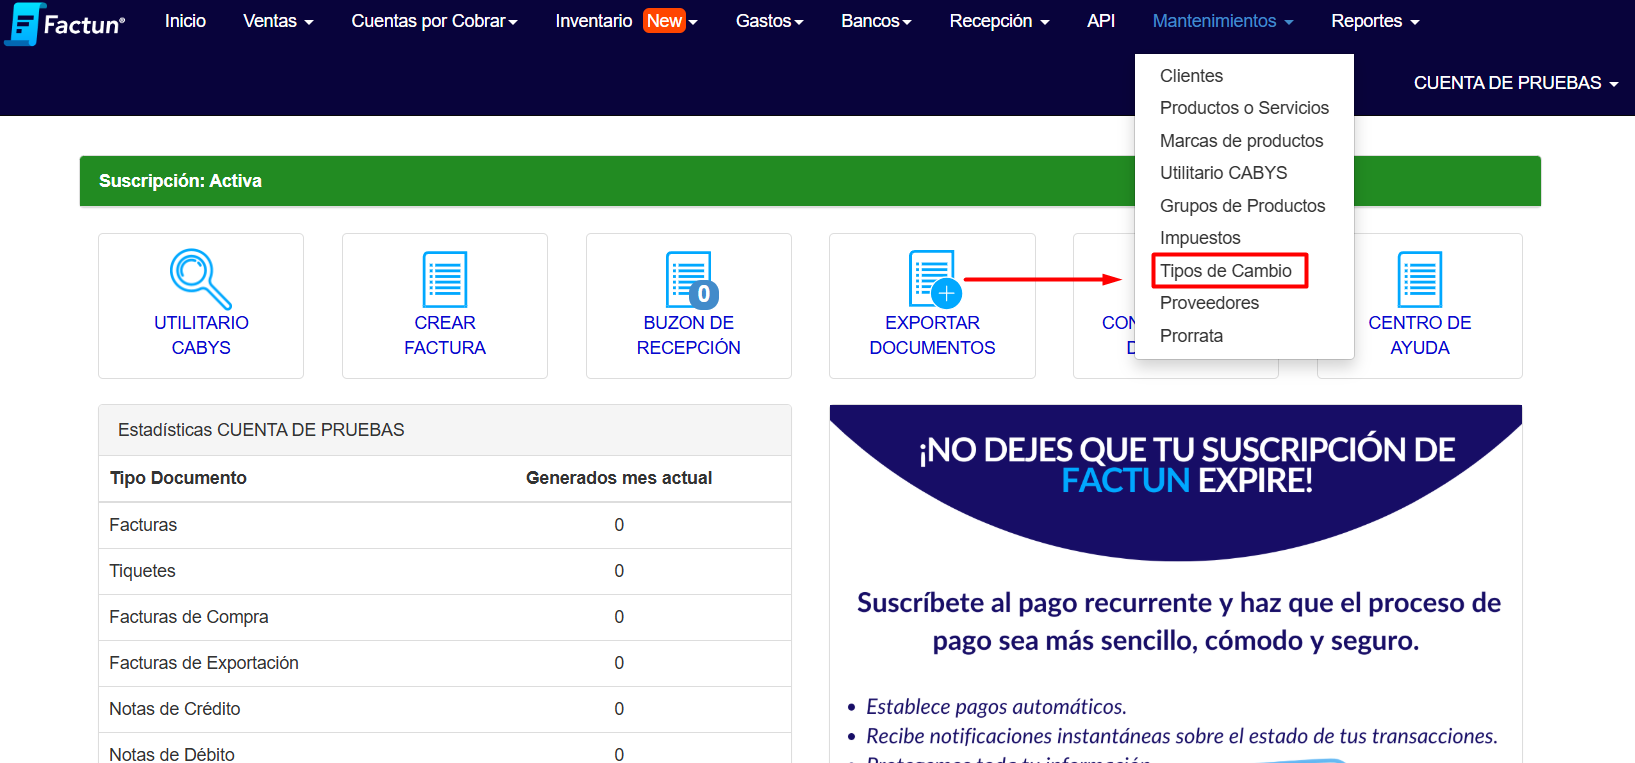Select Tipos de Cambio menu entry

[1226, 271]
